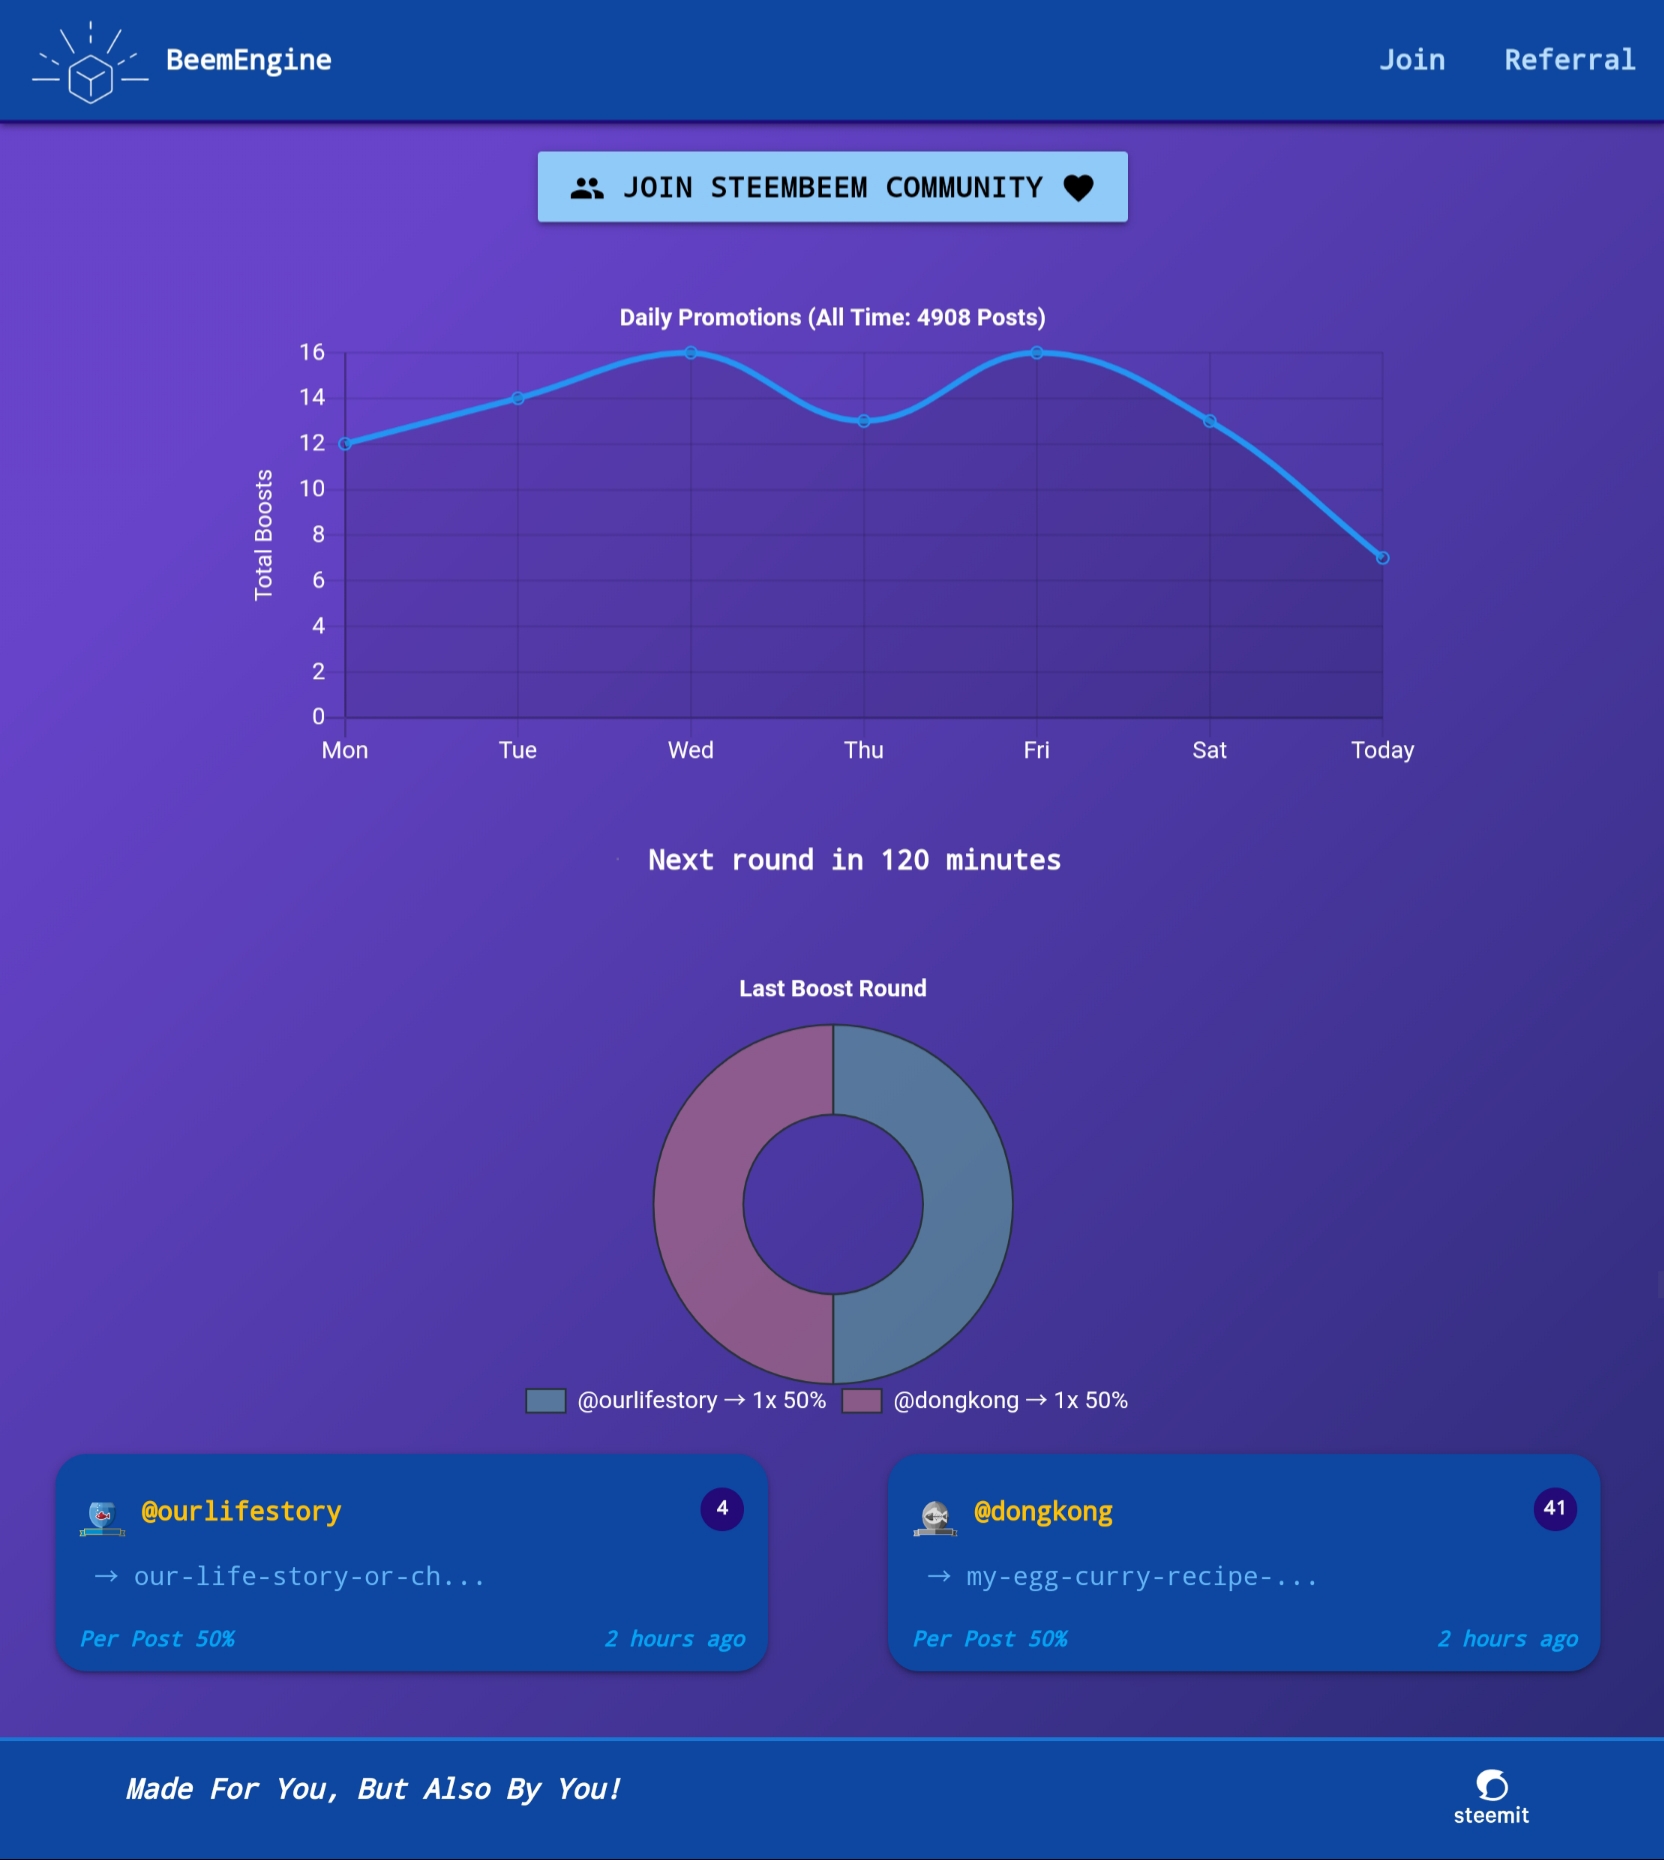The width and height of the screenshot is (1664, 1860).
Task: Select the Tuesday data point on chart
Action: (x=518, y=398)
